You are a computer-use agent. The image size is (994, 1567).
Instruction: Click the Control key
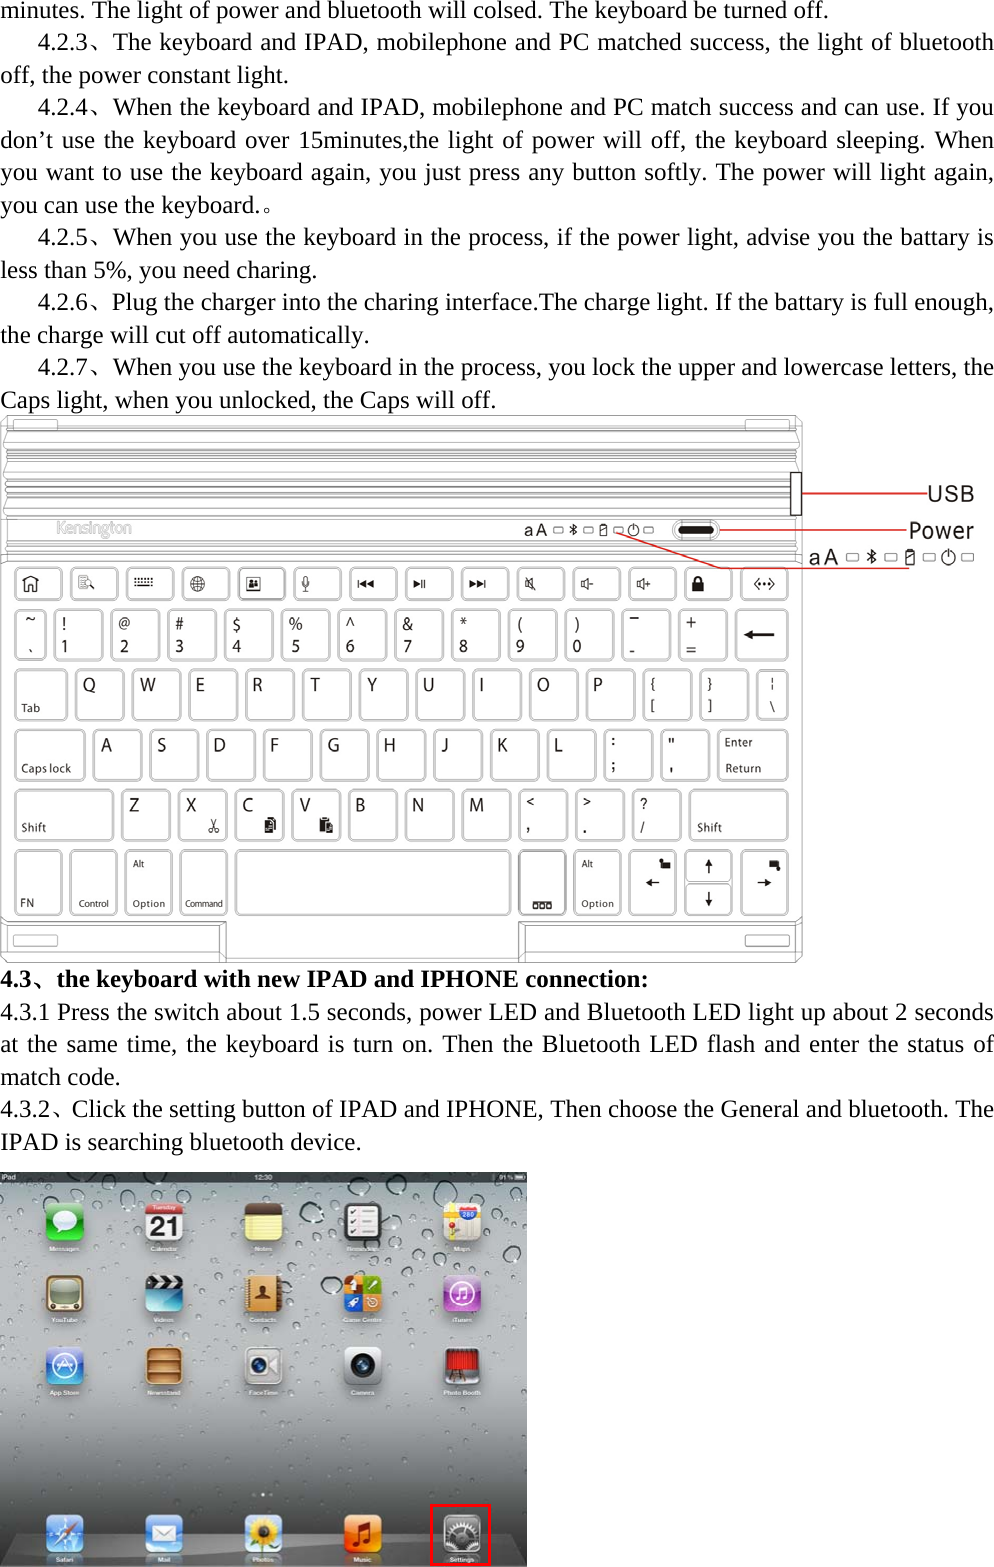[x=94, y=882]
